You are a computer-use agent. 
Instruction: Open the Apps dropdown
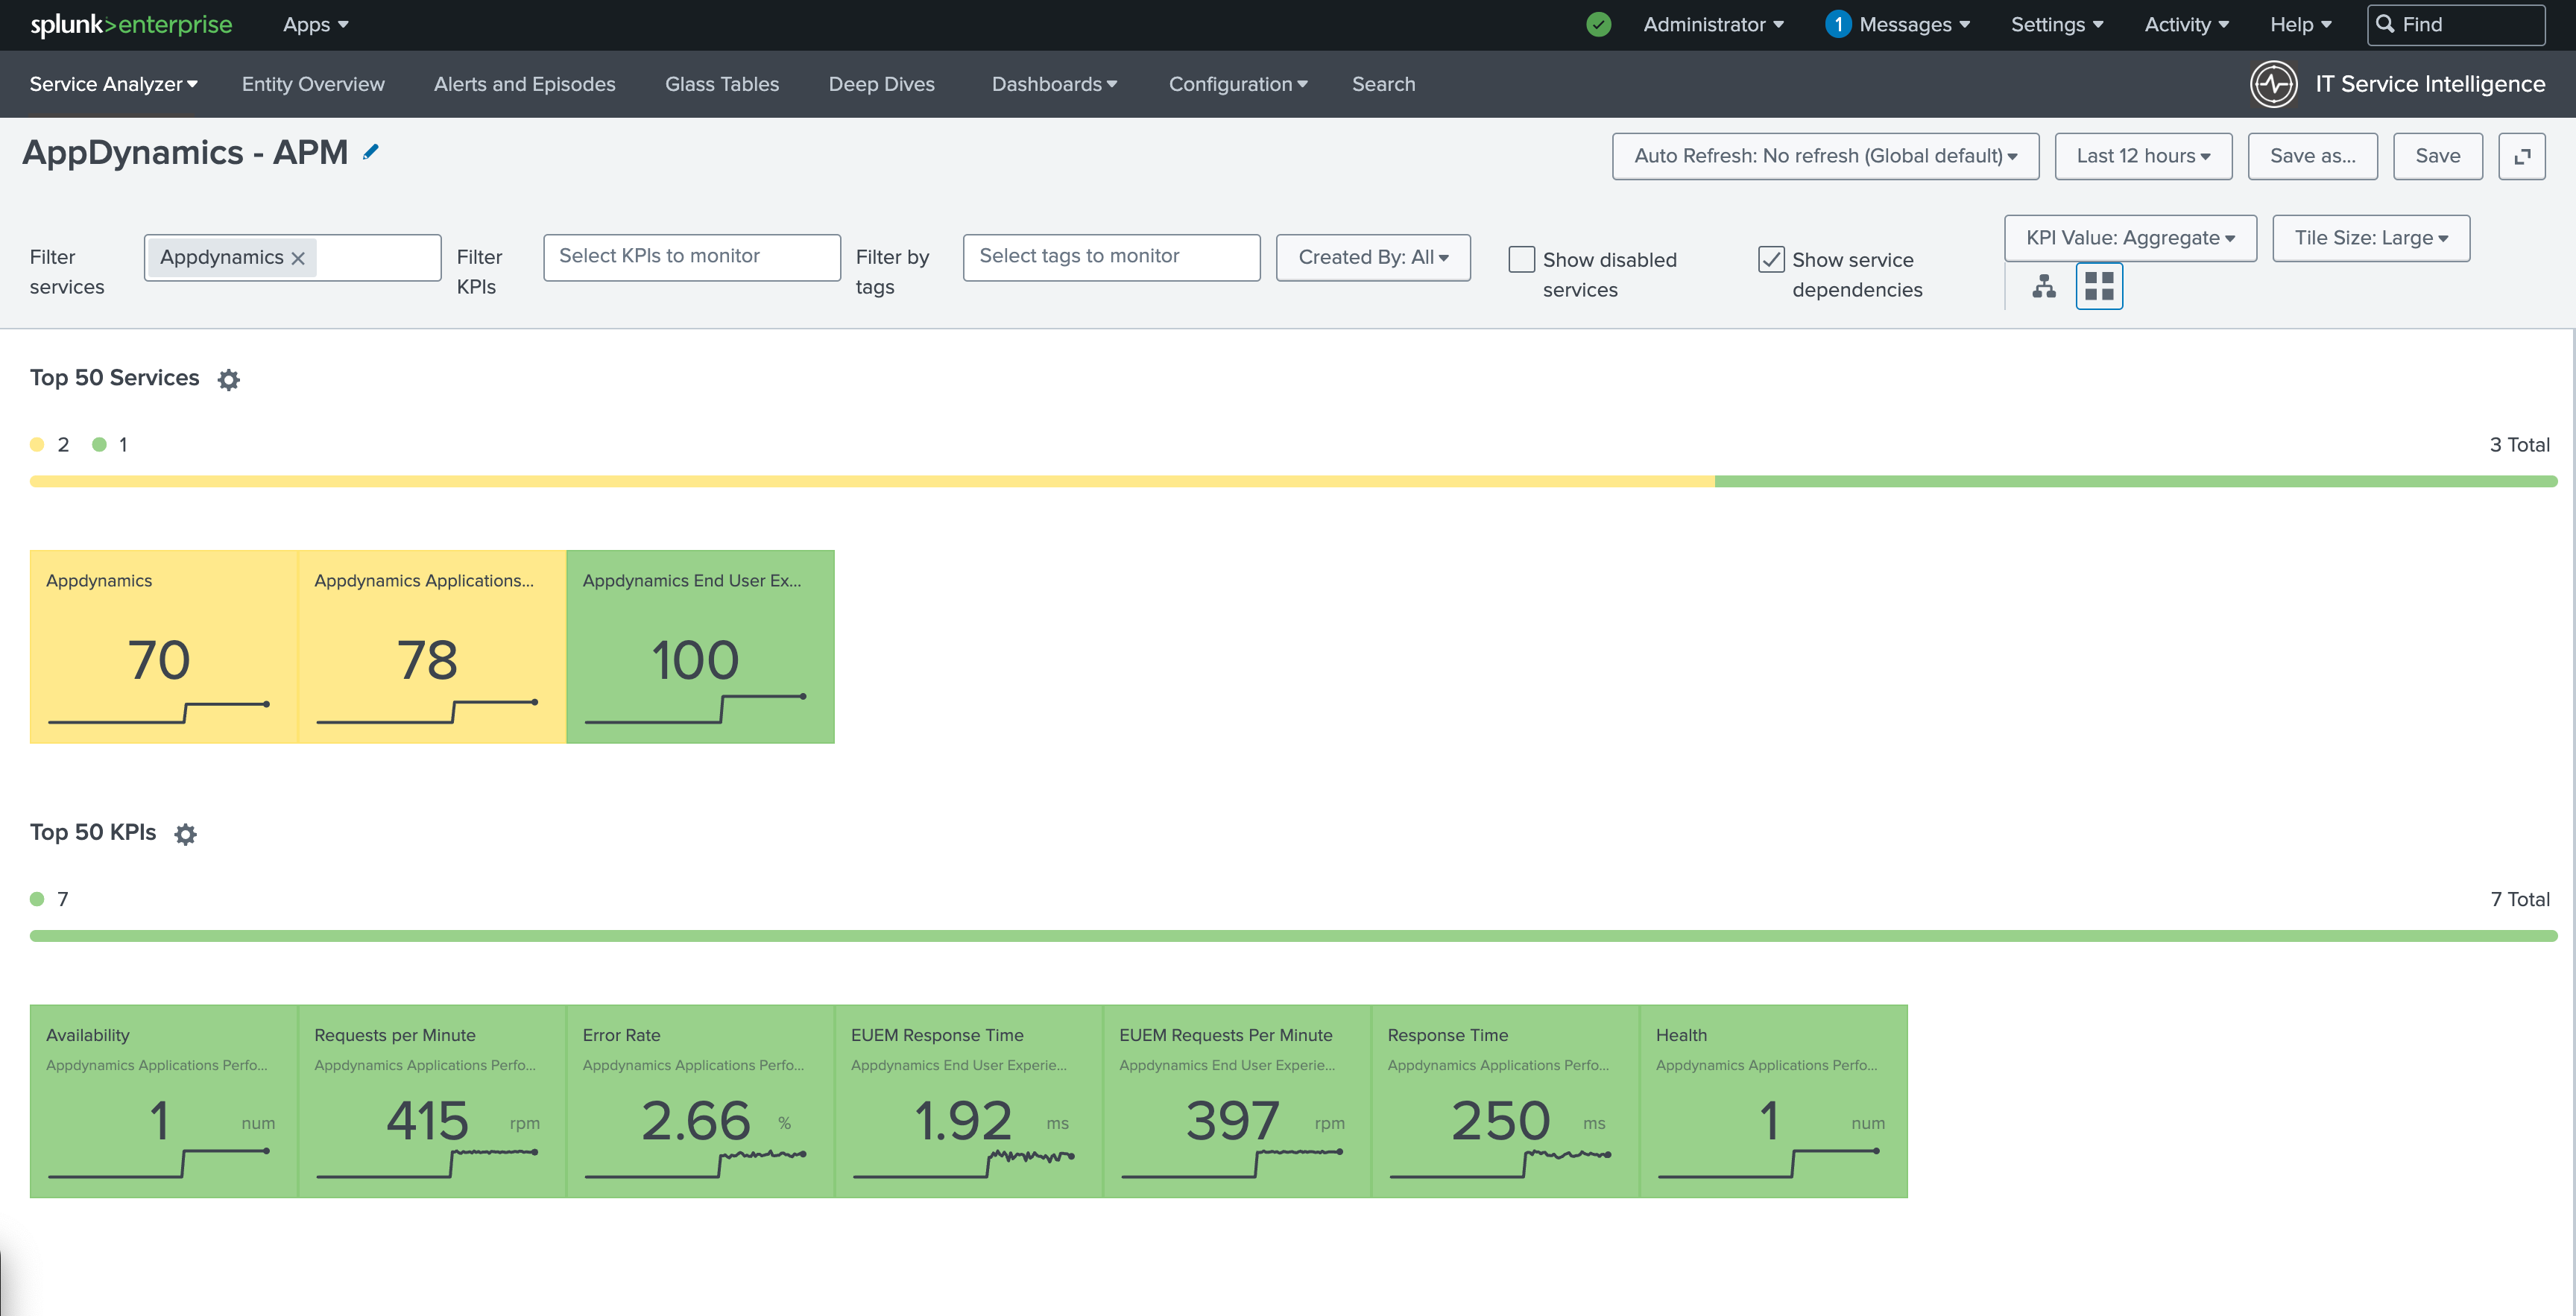(x=316, y=25)
